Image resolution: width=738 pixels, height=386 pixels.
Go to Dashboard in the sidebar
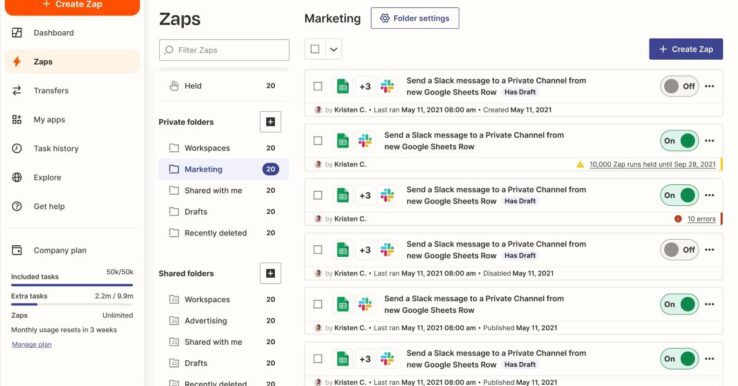coord(72,32)
